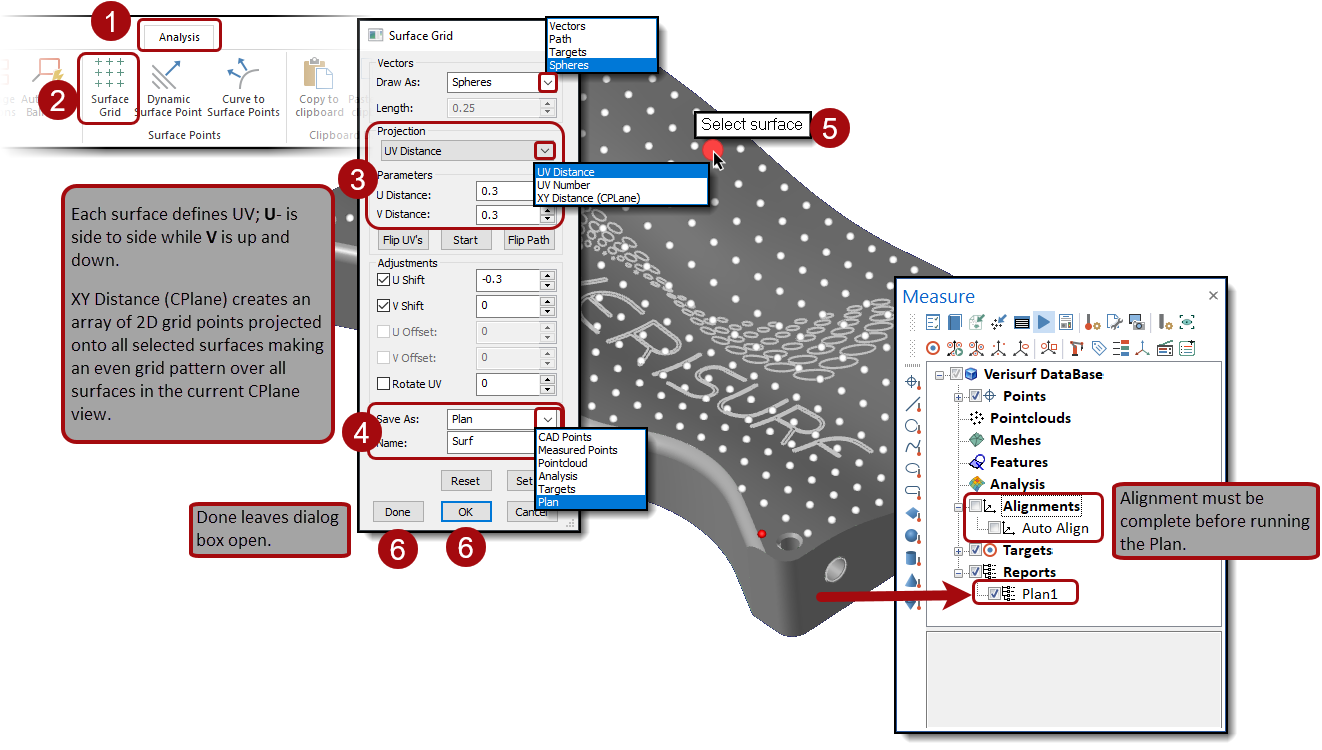This screenshot has width=1322, height=750.
Task: Click the camera snapshot icon in the Measure toolbar
Action: point(1136,322)
